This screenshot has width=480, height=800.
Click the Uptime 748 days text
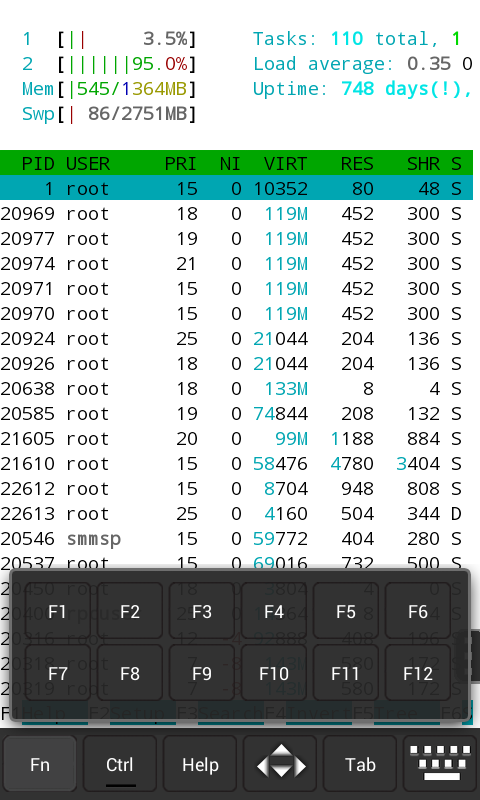[x=363, y=89]
